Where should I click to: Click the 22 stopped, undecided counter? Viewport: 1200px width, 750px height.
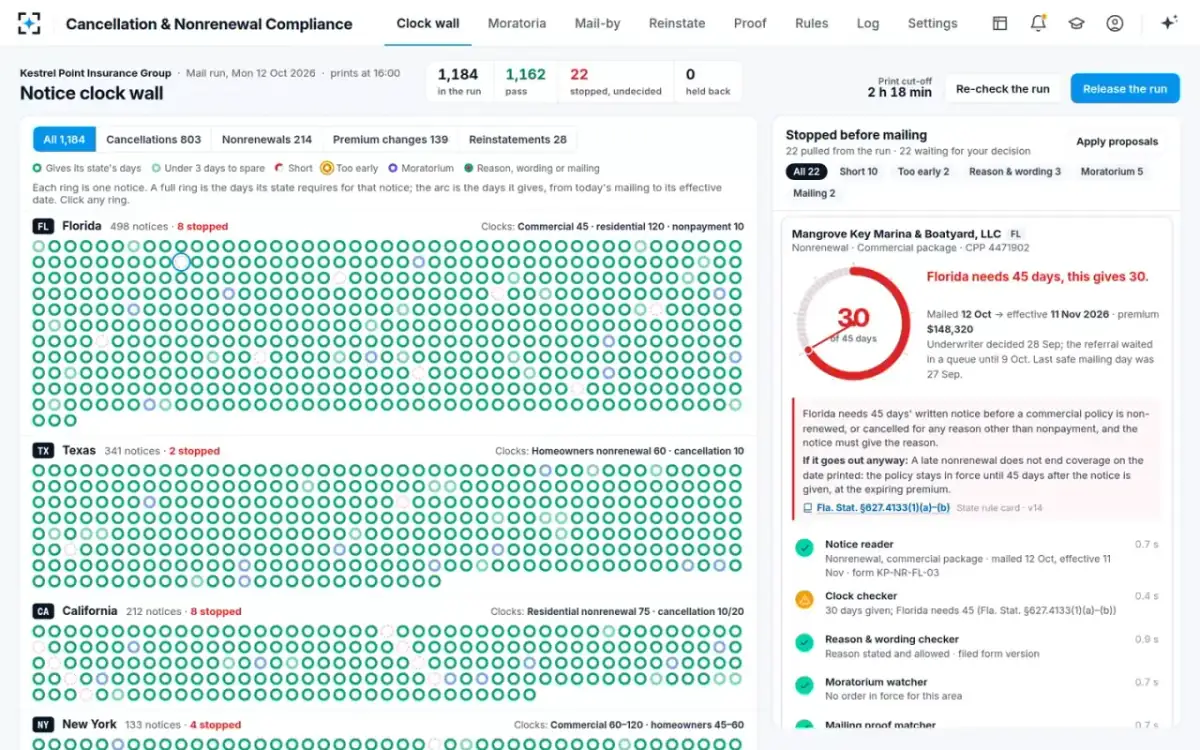tap(616, 82)
